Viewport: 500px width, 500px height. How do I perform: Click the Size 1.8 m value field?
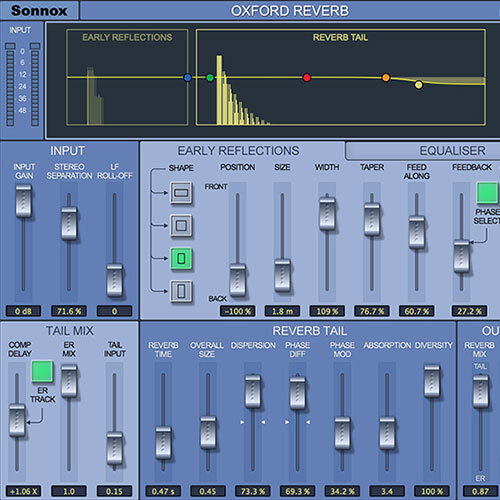[282, 311]
